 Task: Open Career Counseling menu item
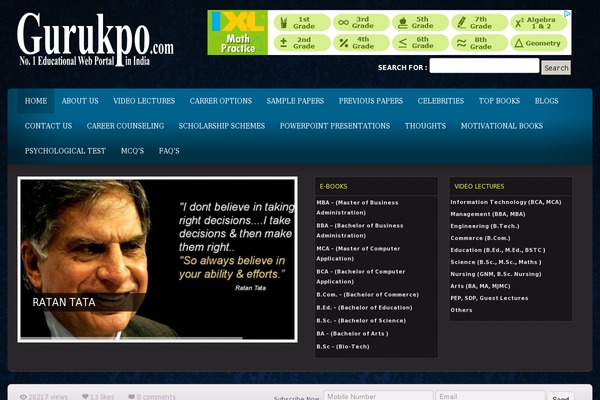tap(125, 126)
